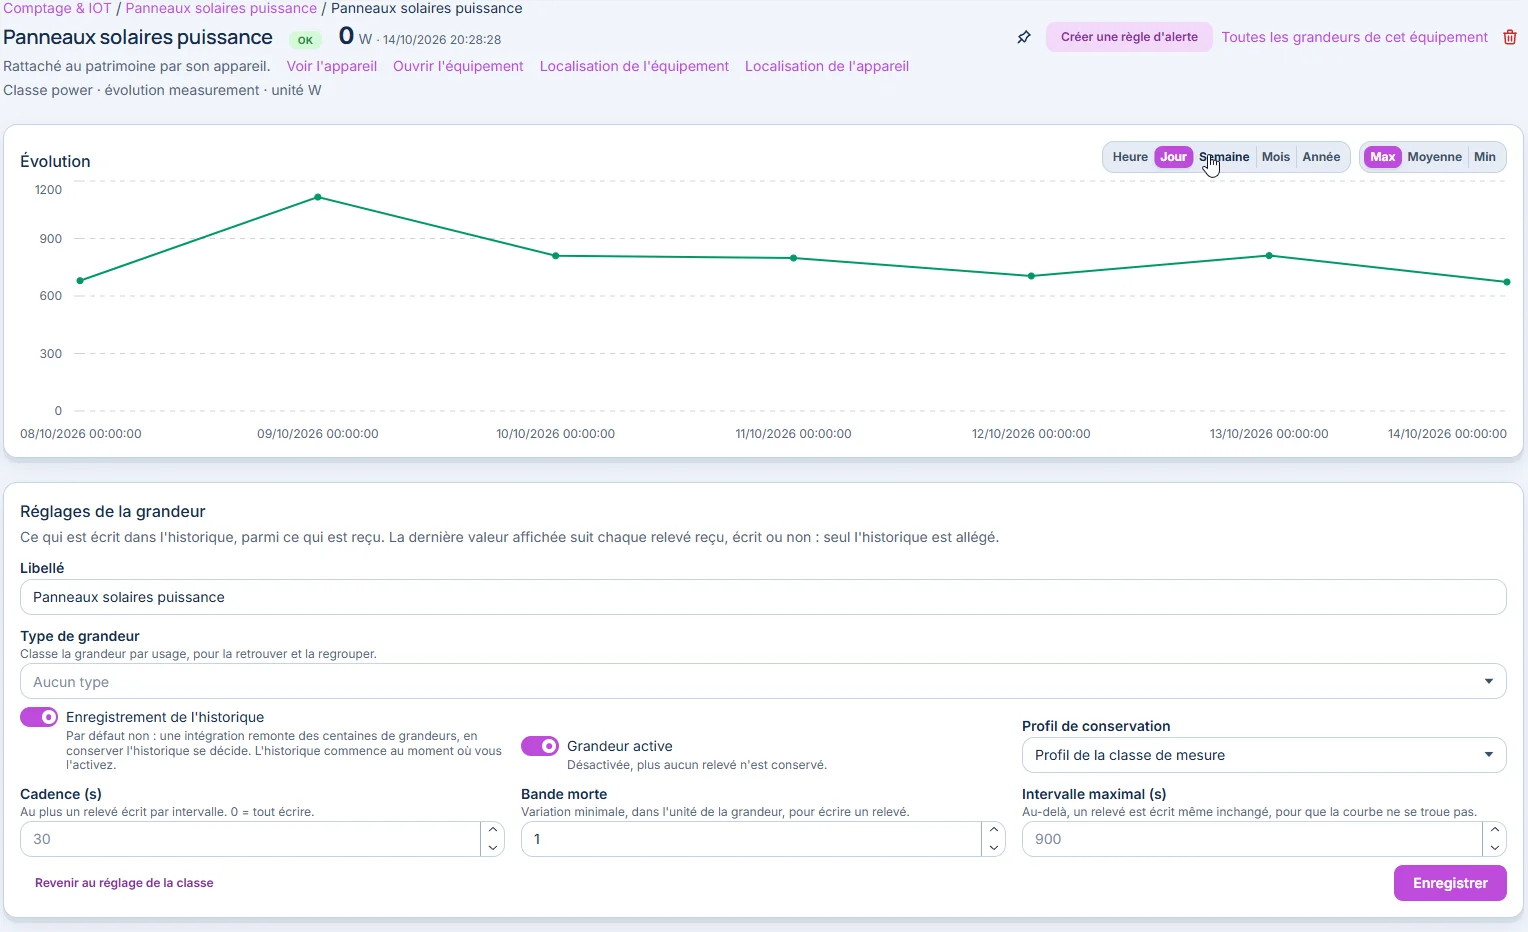Click the green OK status badge

pos(305,40)
